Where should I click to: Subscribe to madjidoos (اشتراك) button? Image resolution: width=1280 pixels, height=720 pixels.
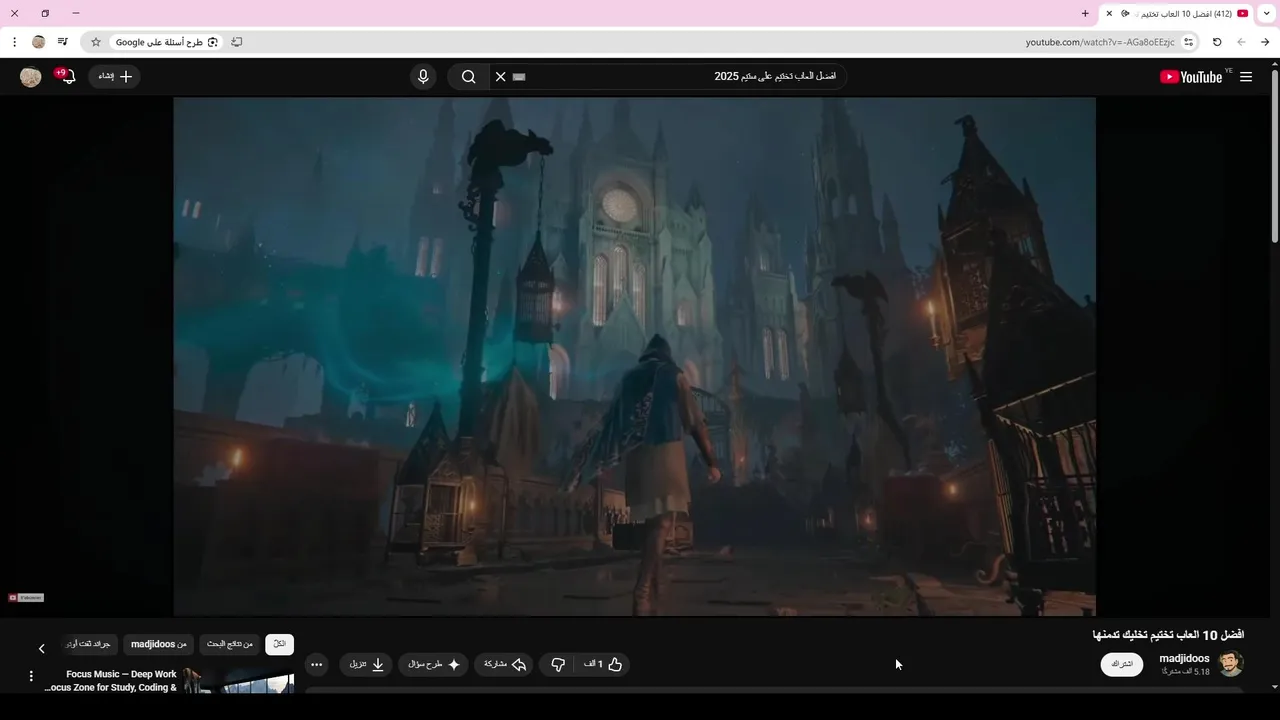1122,664
